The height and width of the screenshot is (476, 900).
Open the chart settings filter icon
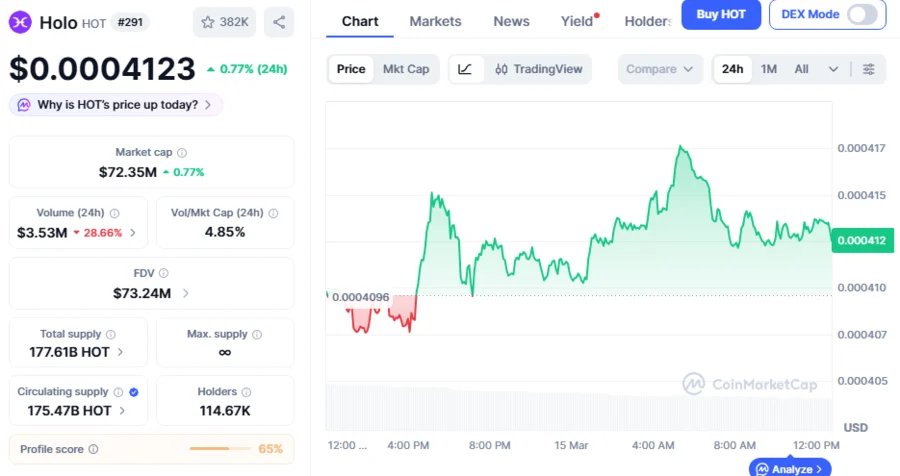click(869, 69)
